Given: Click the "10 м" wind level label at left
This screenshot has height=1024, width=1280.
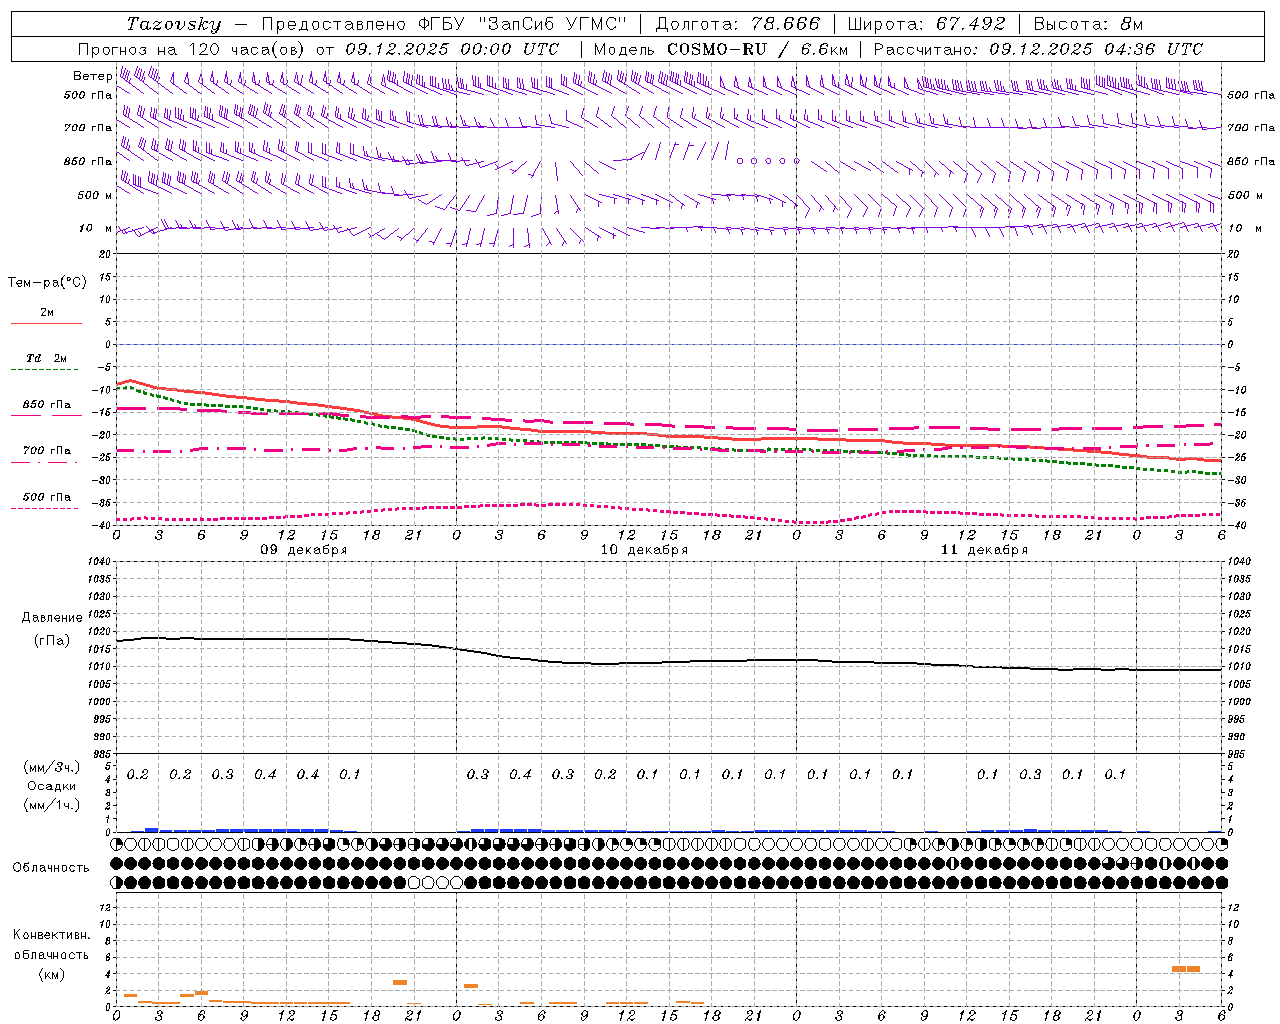Looking at the screenshot, I should coord(96,228).
